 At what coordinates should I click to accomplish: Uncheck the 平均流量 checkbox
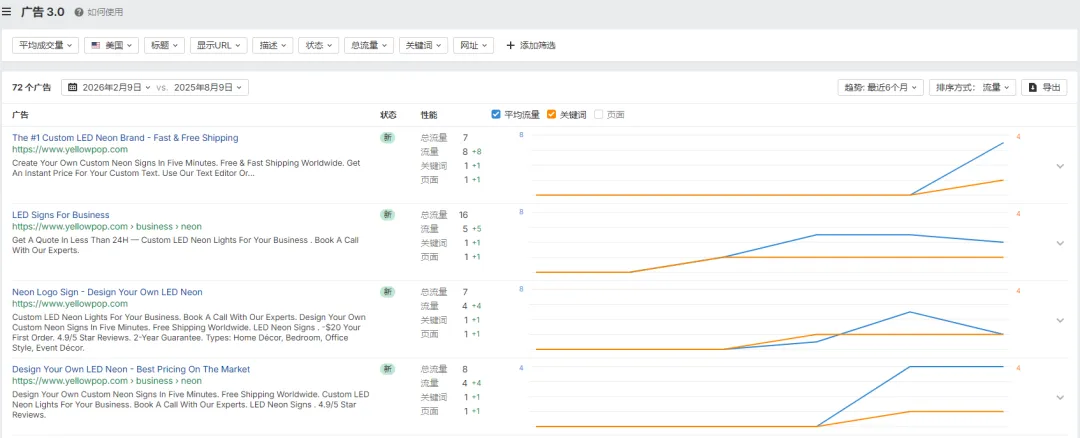point(497,115)
